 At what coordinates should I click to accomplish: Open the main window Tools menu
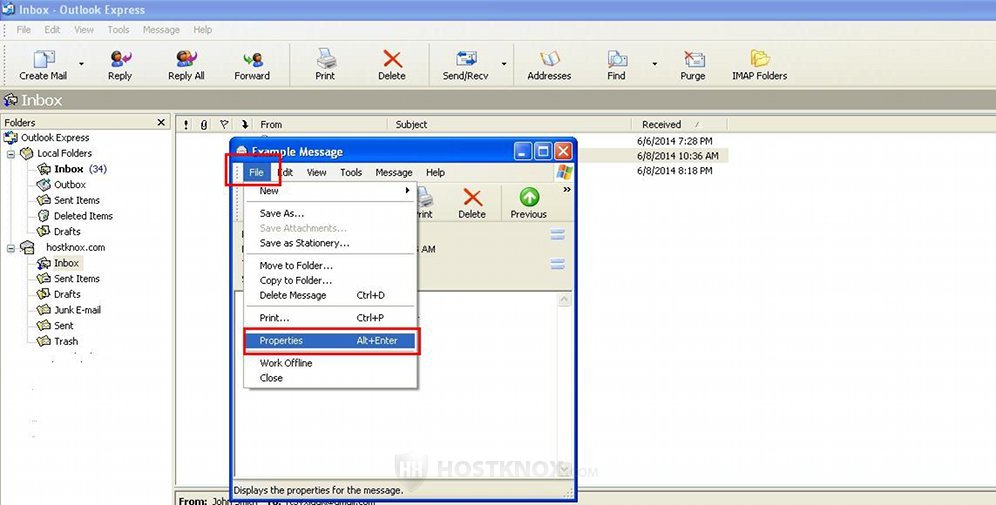[118, 30]
